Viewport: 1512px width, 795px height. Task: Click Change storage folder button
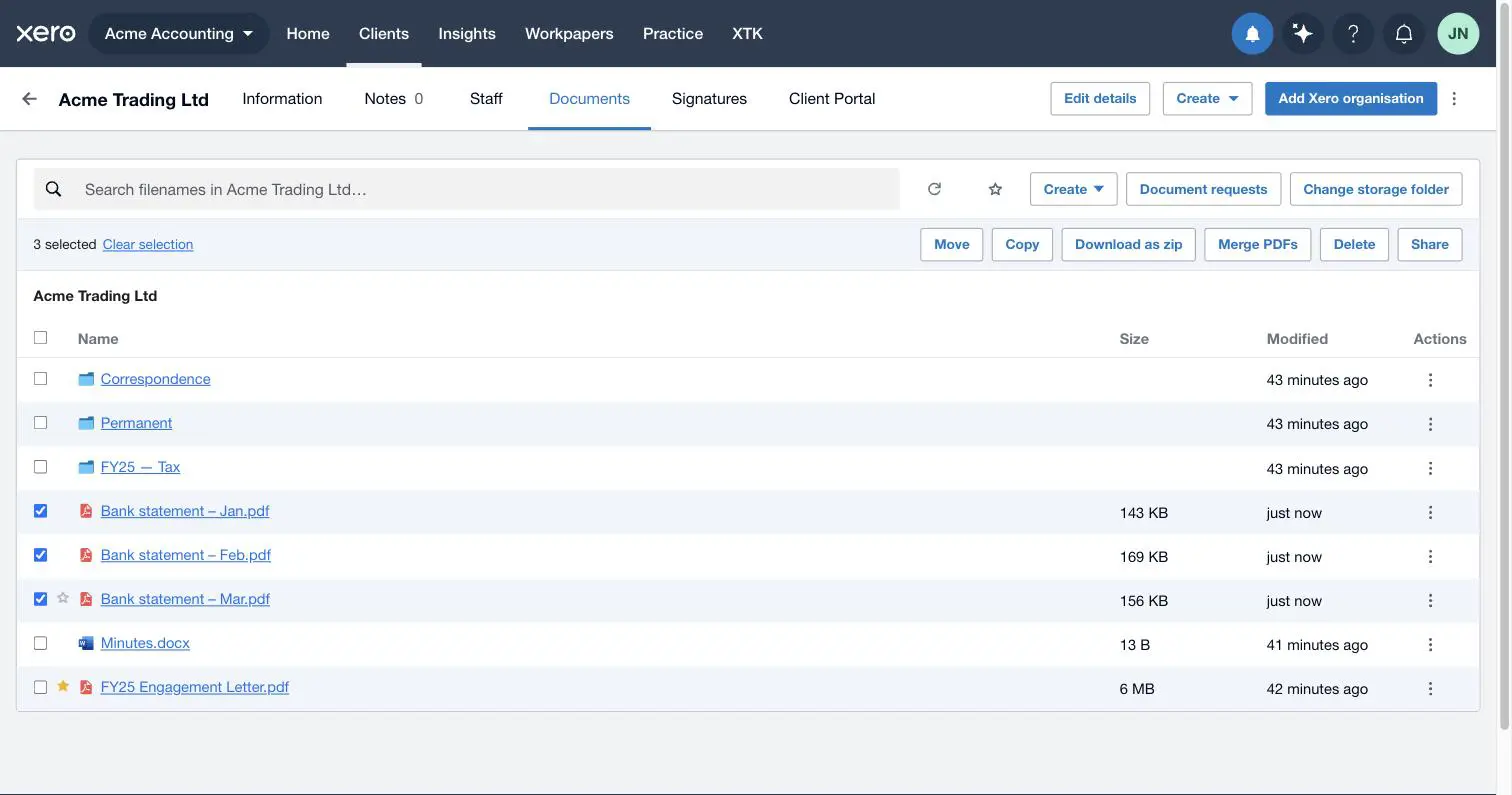point(1376,189)
